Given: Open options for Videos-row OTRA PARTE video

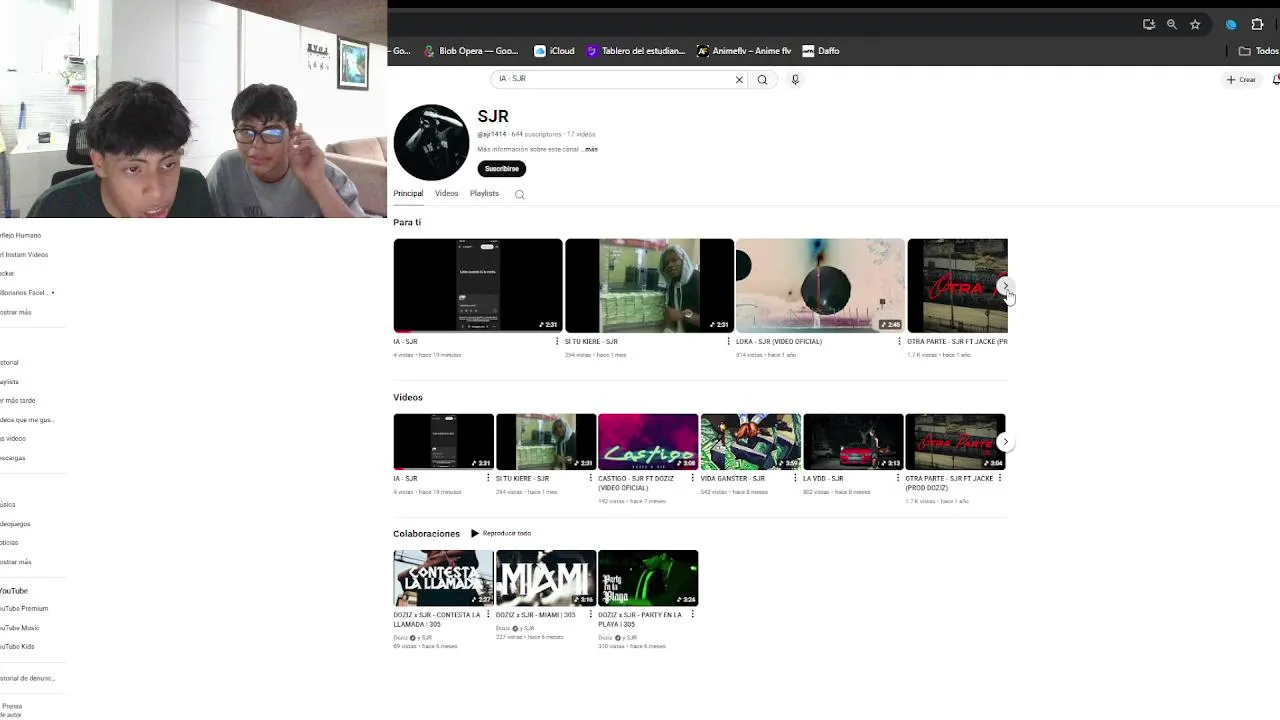Looking at the screenshot, I should 1000,479.
